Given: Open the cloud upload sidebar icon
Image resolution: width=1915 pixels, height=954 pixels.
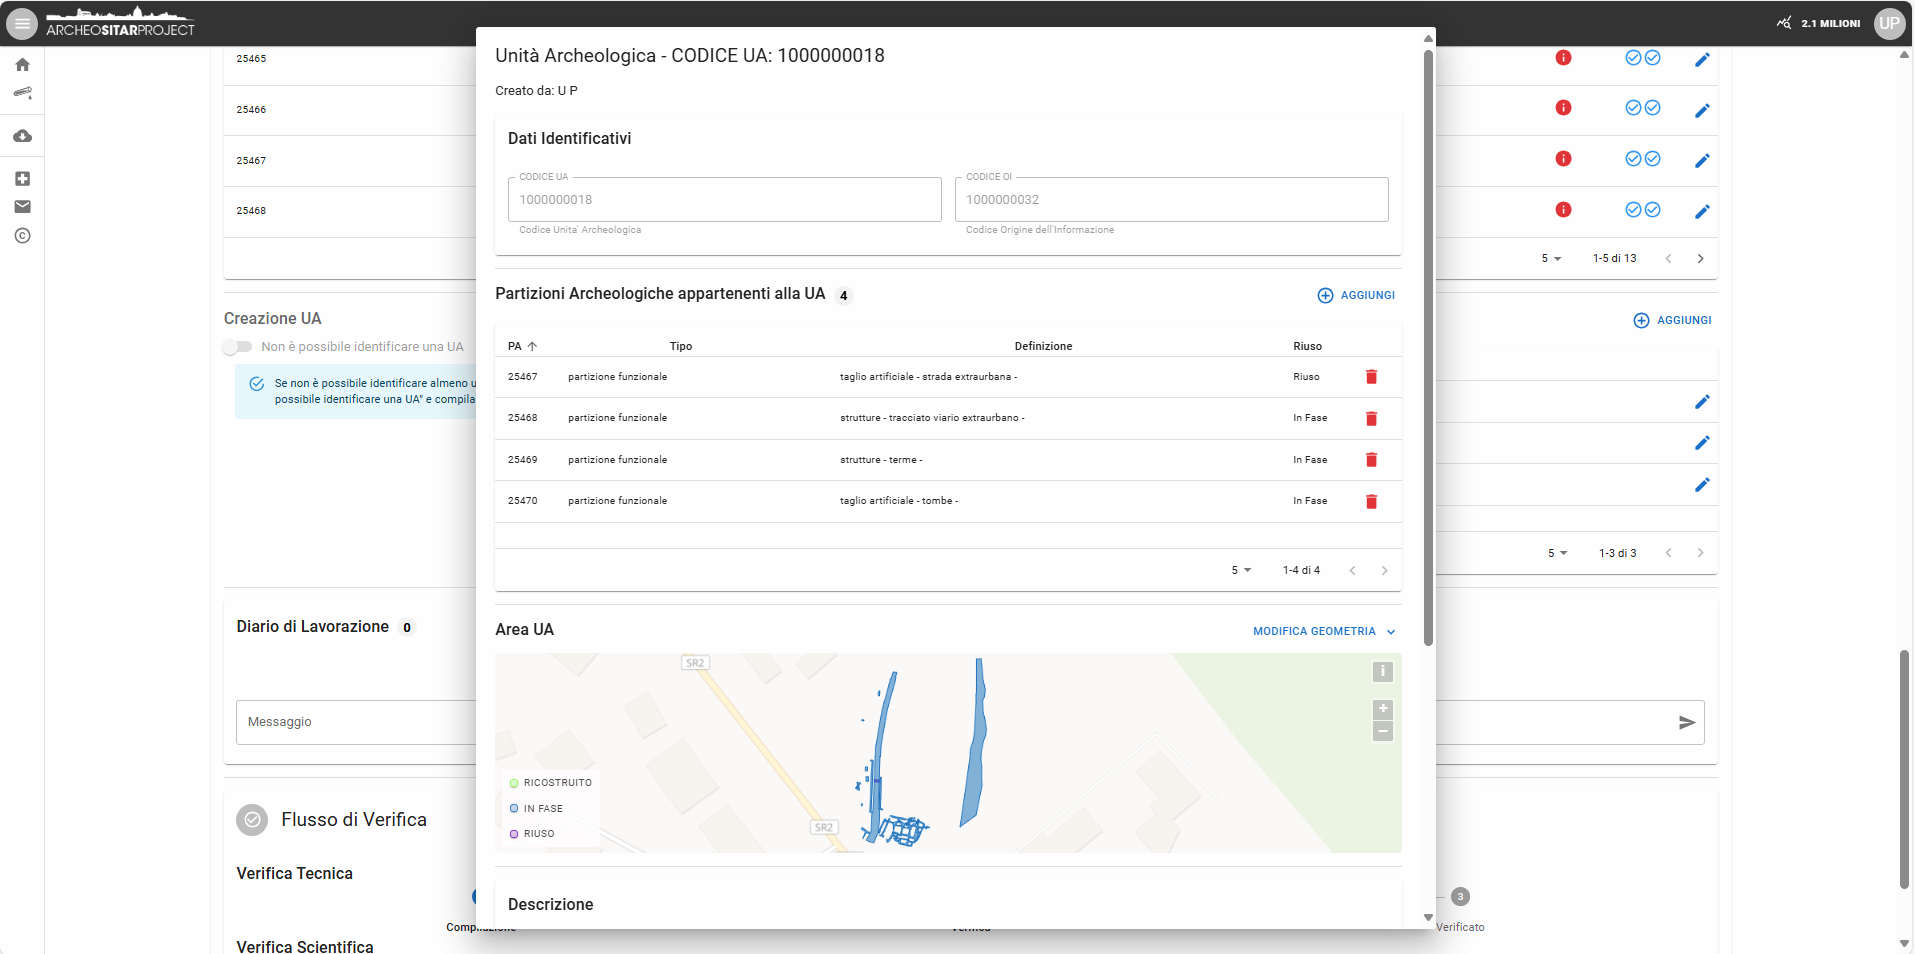Looking at the screenshot, I should [22, 136].
